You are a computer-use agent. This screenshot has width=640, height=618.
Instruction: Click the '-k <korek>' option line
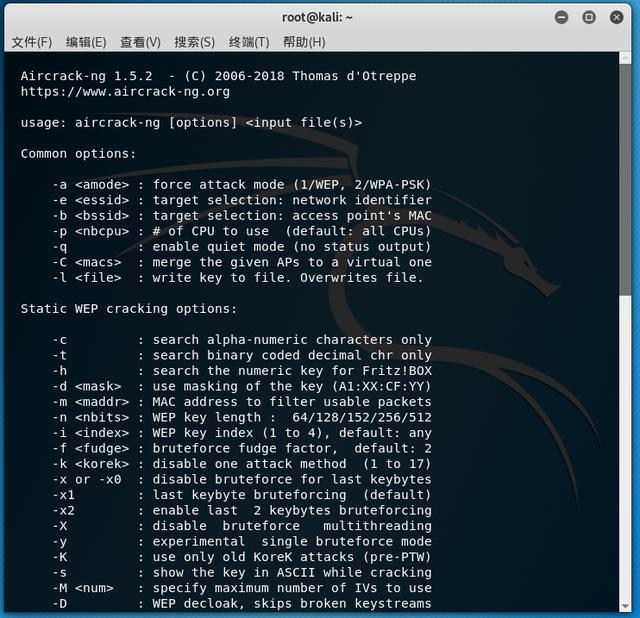point(242,464)
